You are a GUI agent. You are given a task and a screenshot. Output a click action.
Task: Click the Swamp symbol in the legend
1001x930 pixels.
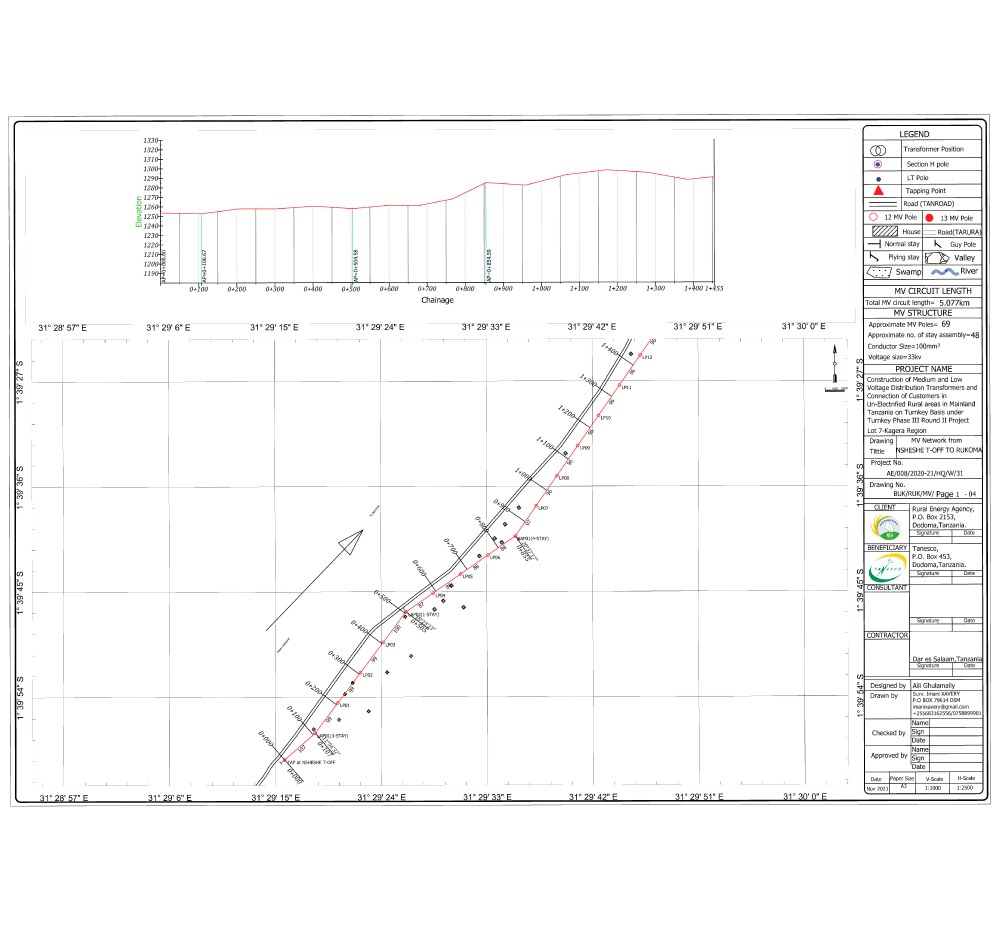point(879,271)
